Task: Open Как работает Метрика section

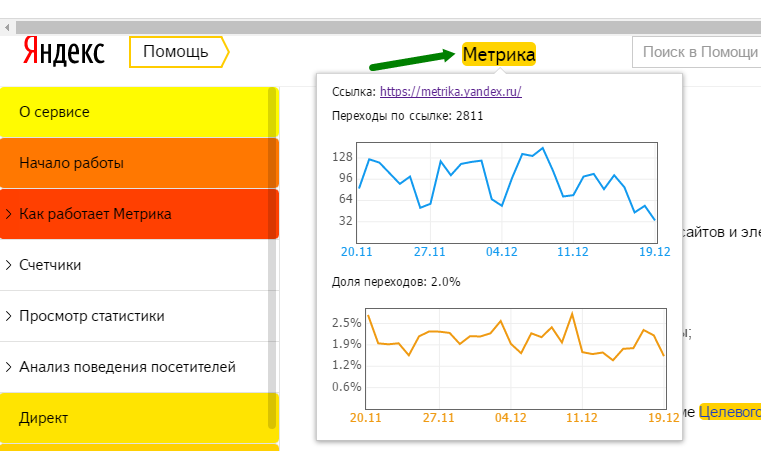Action: (139, 214)
